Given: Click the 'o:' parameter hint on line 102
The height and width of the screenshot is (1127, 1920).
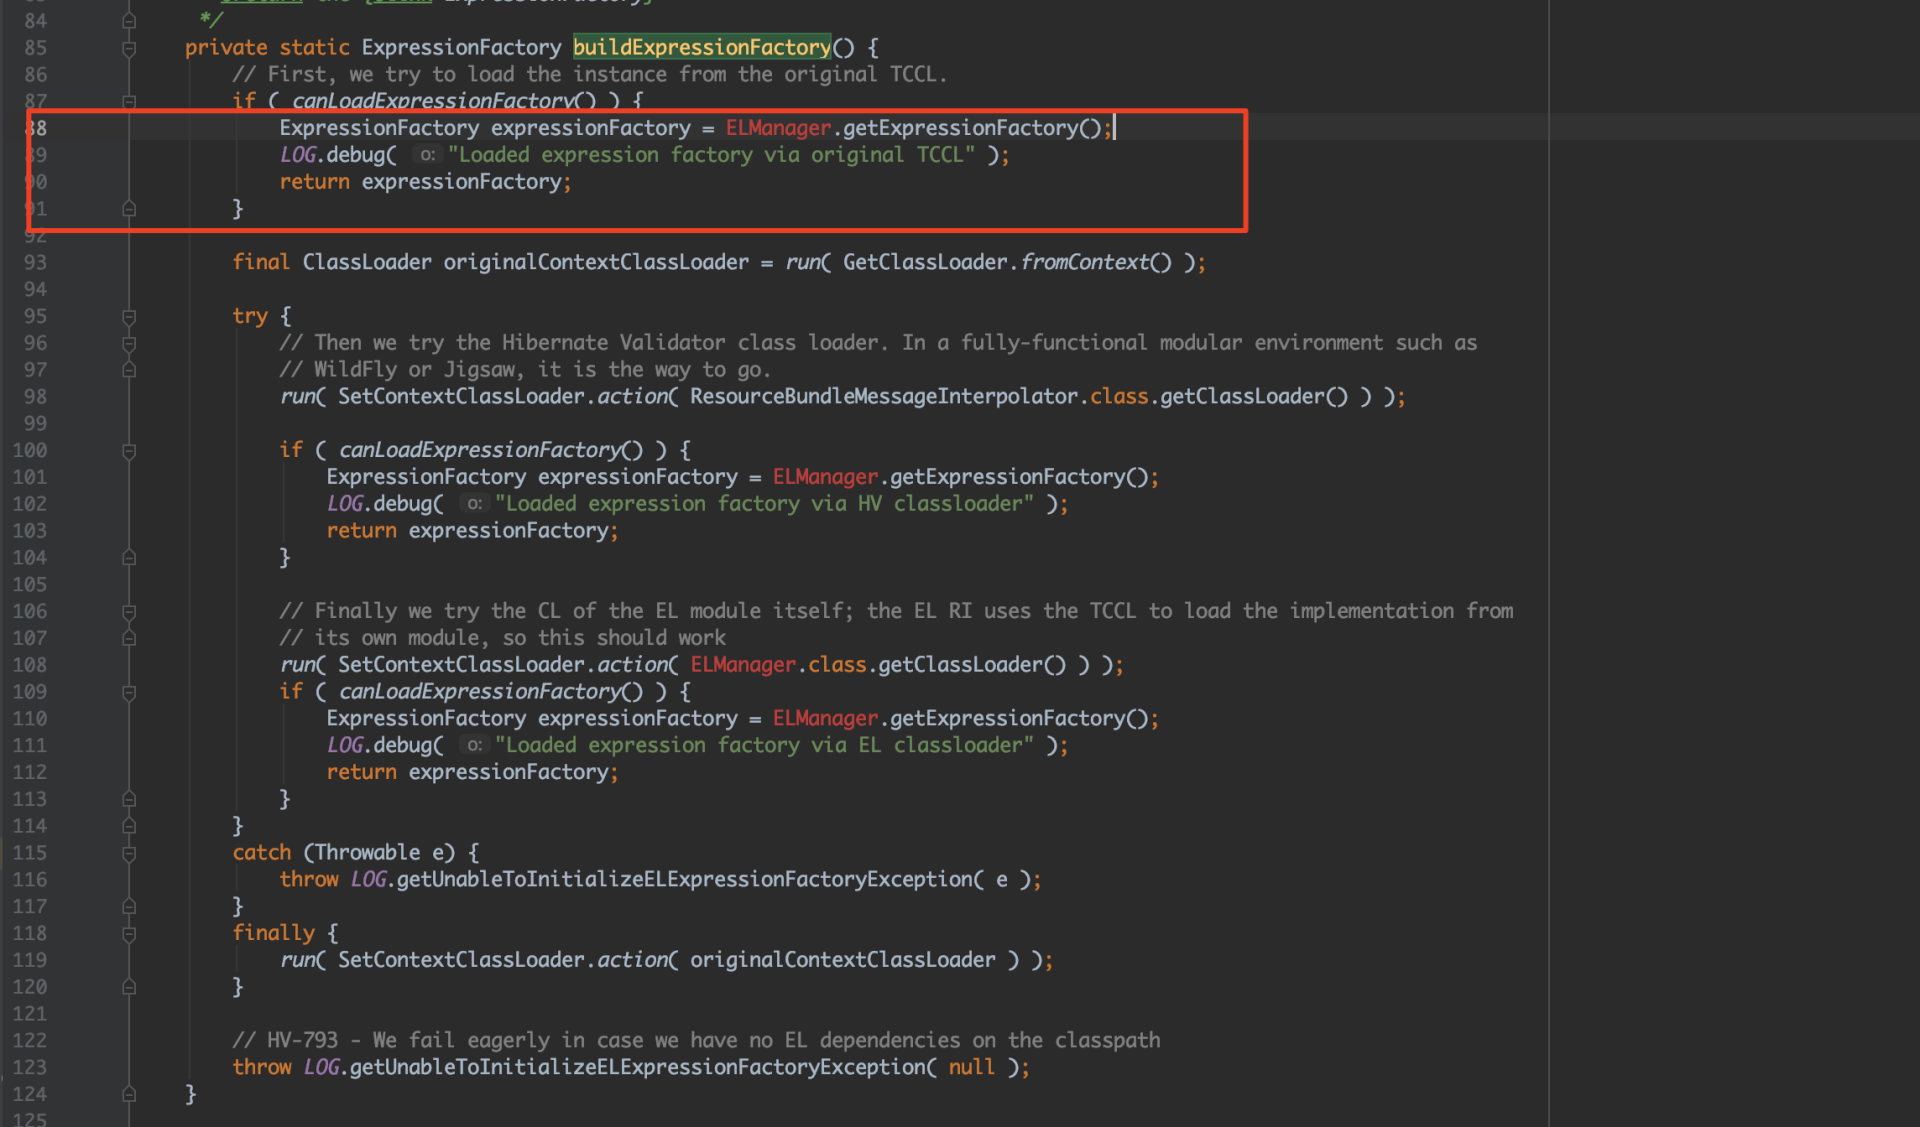Looking at the screenshot, I should 474,504.
